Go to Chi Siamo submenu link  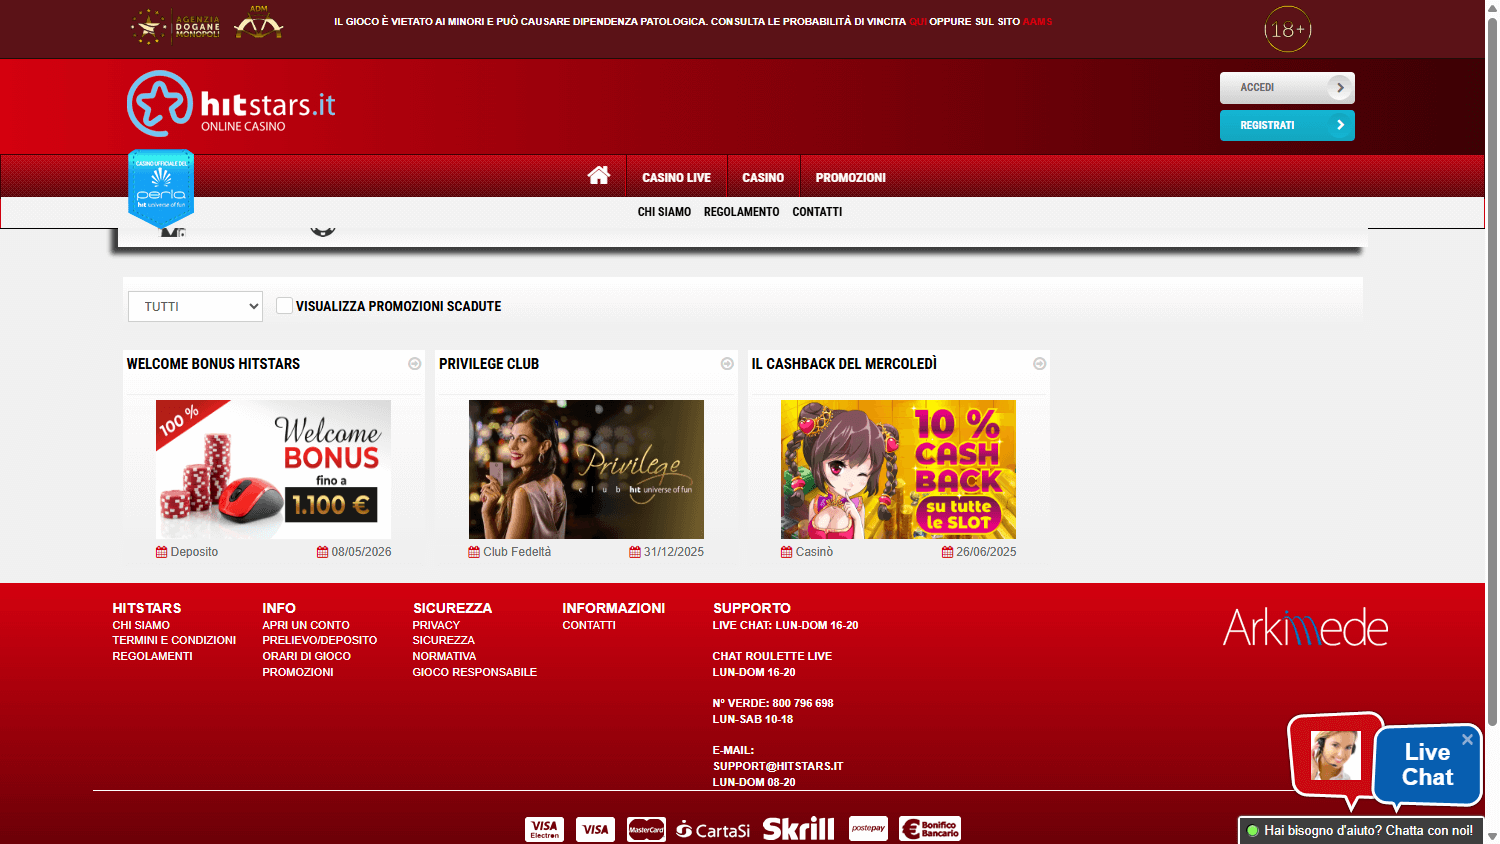point(664,212)
